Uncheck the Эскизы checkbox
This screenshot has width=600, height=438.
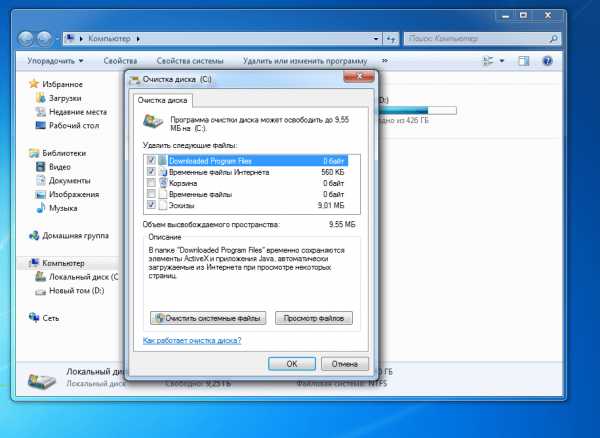[x=151, y=205]
